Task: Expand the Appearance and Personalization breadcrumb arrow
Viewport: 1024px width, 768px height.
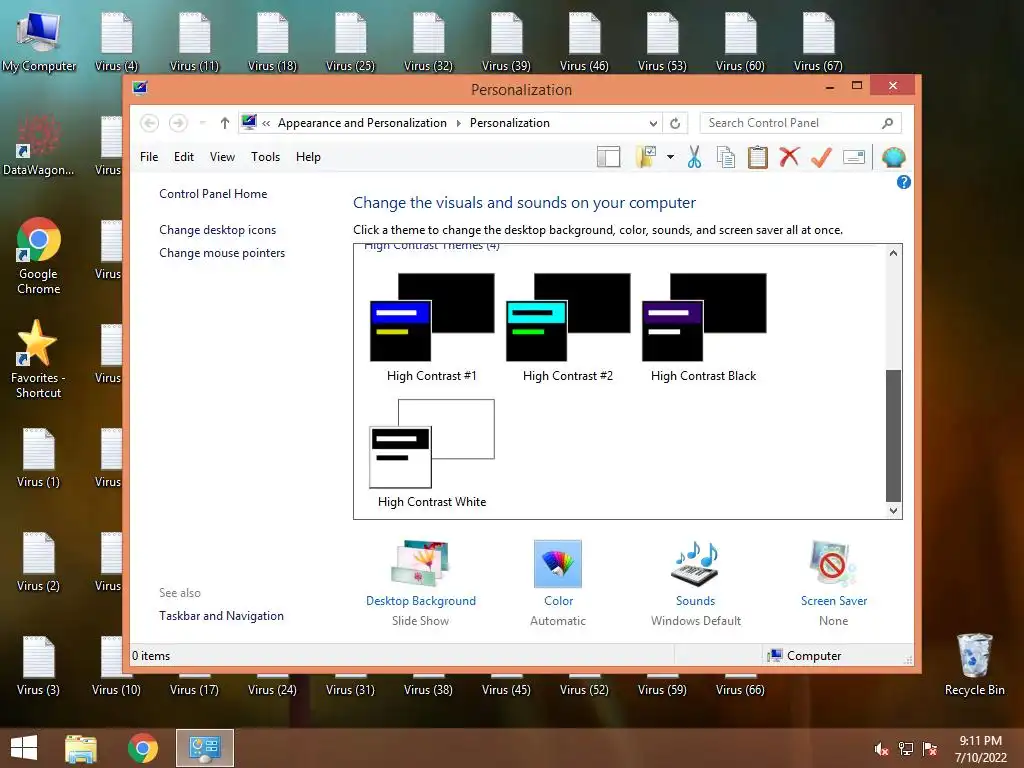Action: point(458,123)
